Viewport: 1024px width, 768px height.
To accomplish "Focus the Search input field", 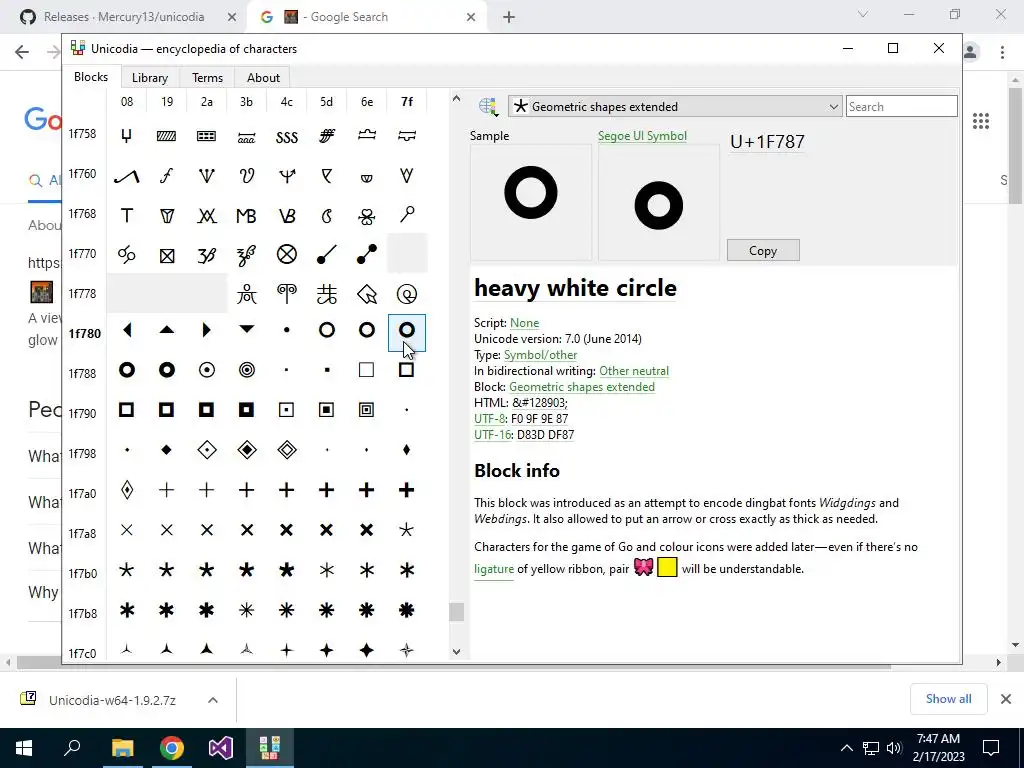I will coord(901,106).
